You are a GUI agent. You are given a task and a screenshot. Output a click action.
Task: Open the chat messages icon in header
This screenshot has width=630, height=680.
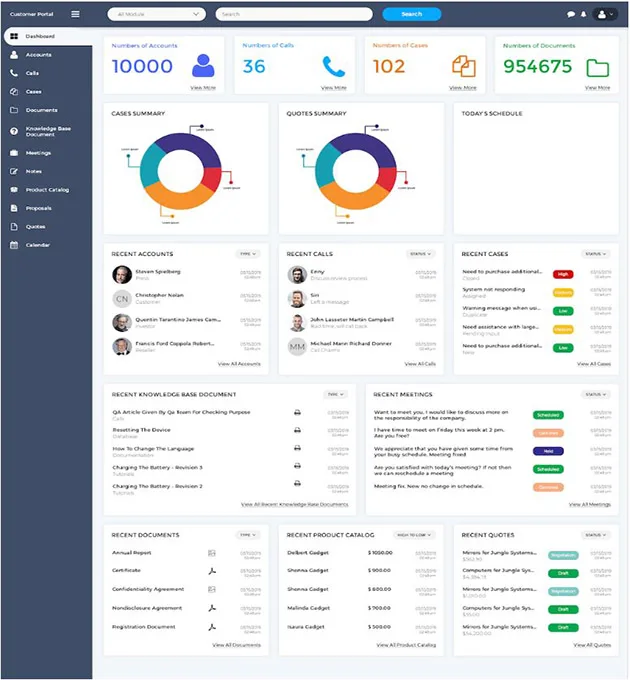[571, 14]
